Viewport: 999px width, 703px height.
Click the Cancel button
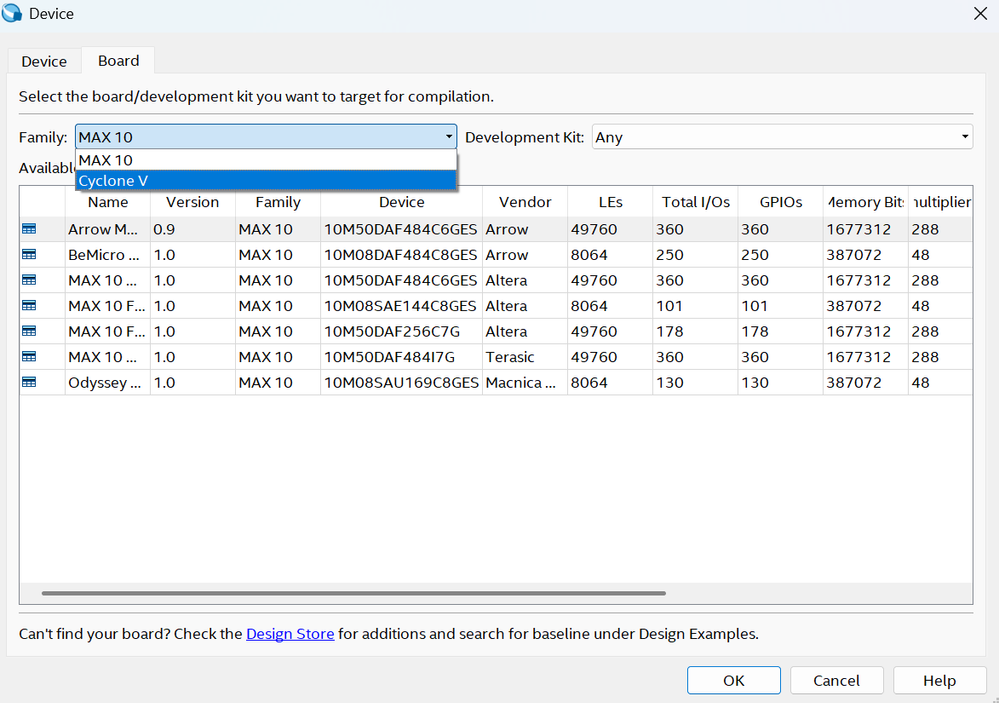836,680
